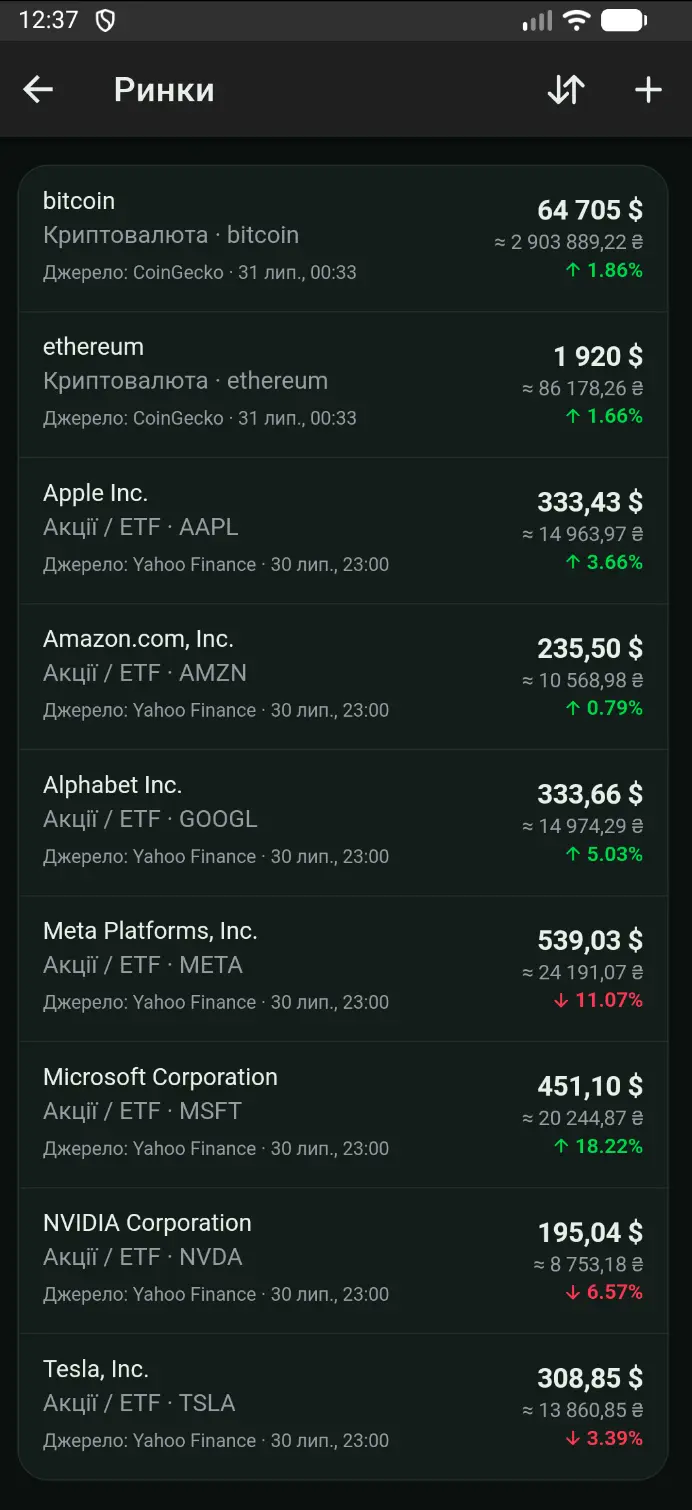
Task: Open the bitcoin market row
Action: coord(343,239)
